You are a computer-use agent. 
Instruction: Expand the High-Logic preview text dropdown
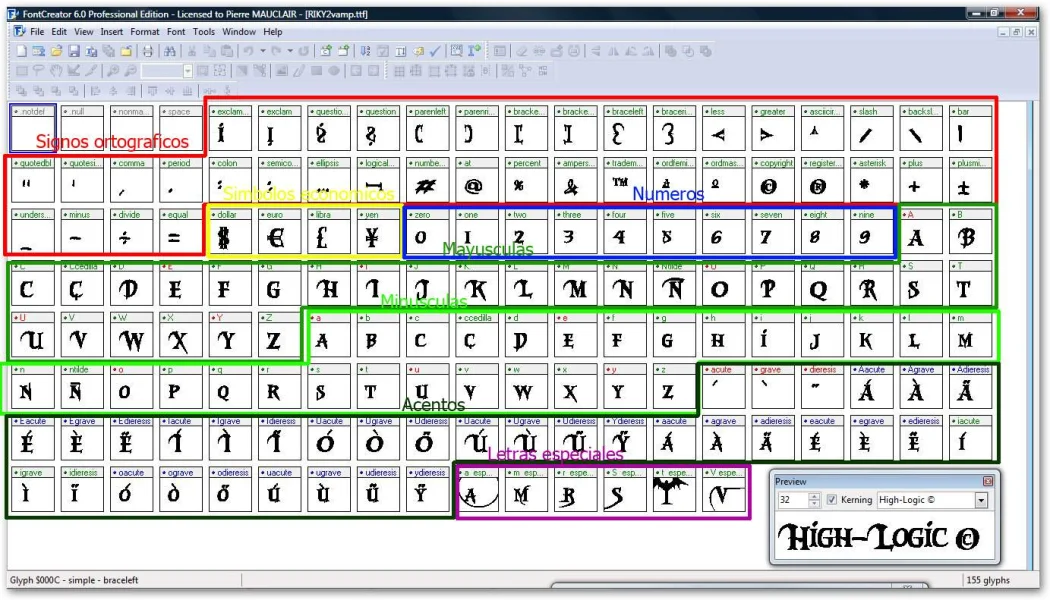[x=981, y=500]
